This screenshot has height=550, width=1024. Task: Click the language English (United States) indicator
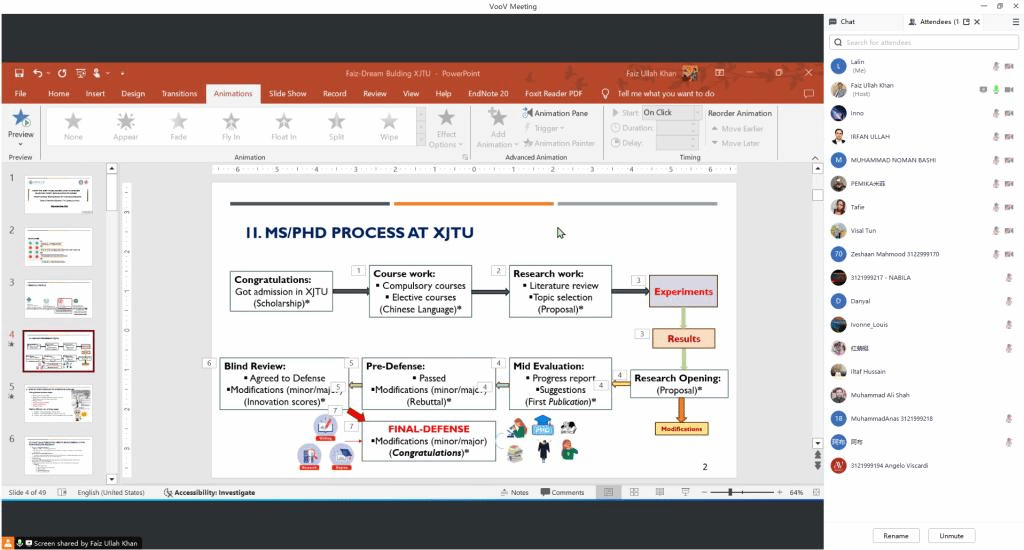tap(111, 493)
